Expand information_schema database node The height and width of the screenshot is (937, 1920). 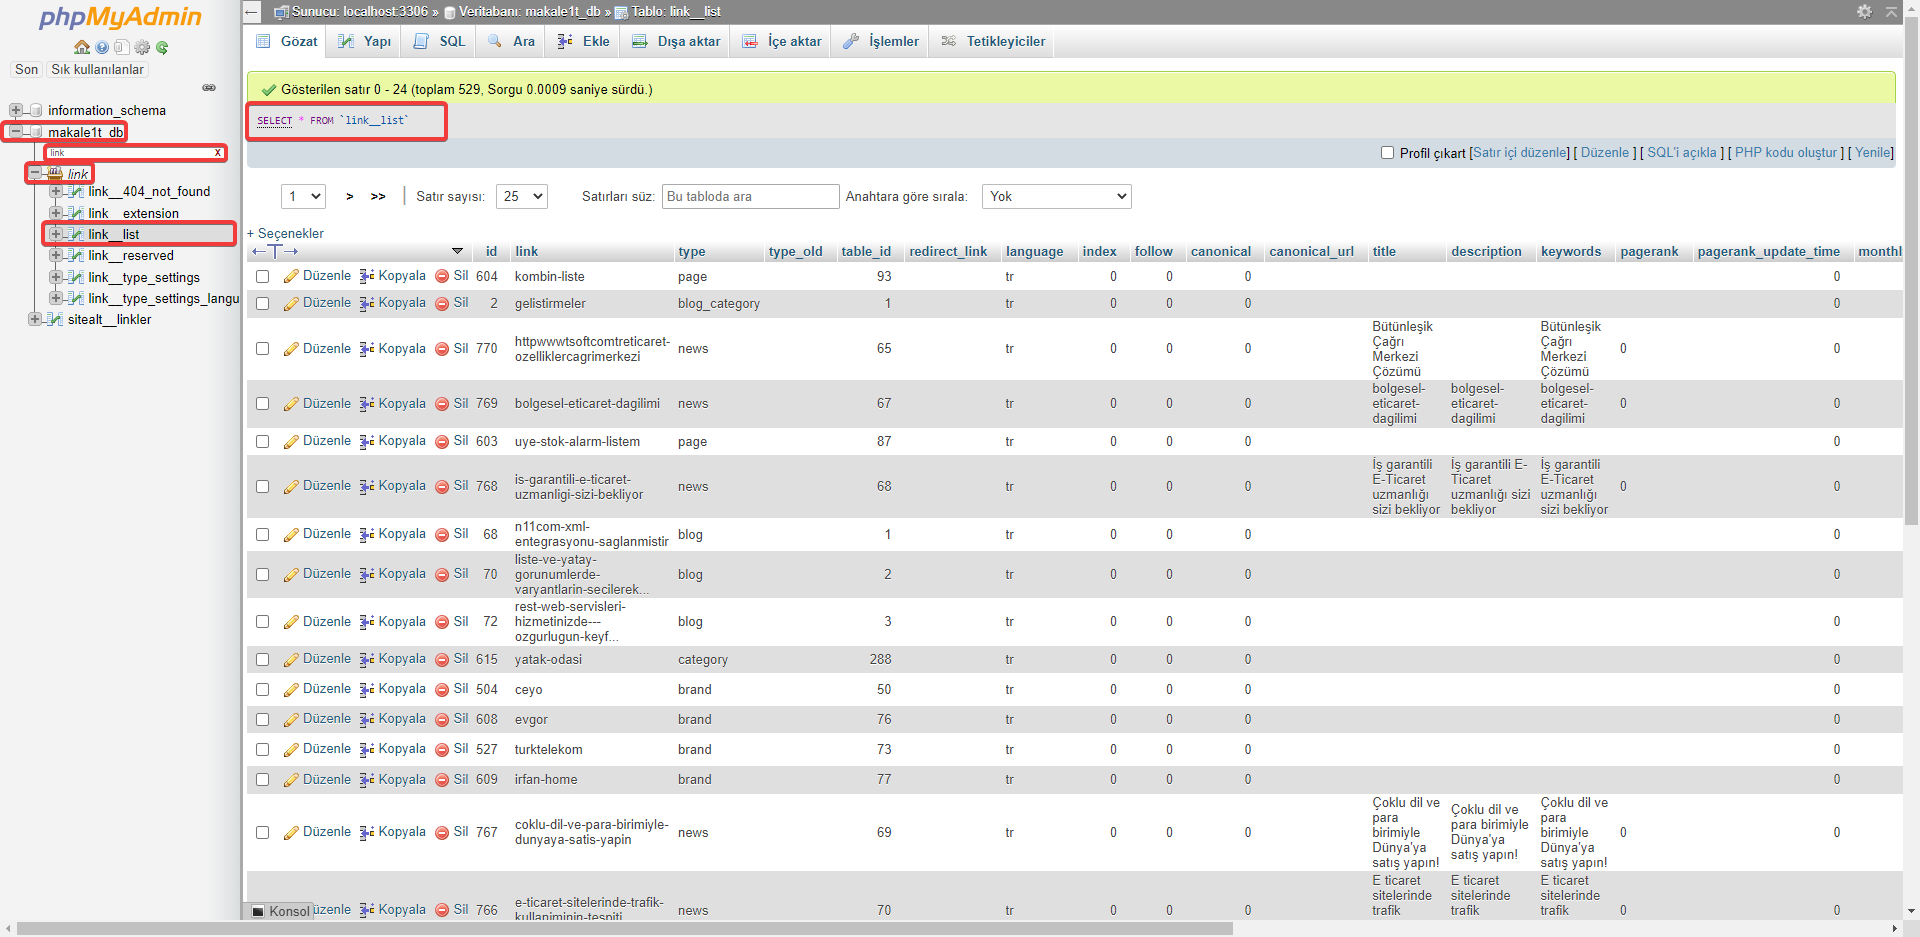[x=16, y=110]
